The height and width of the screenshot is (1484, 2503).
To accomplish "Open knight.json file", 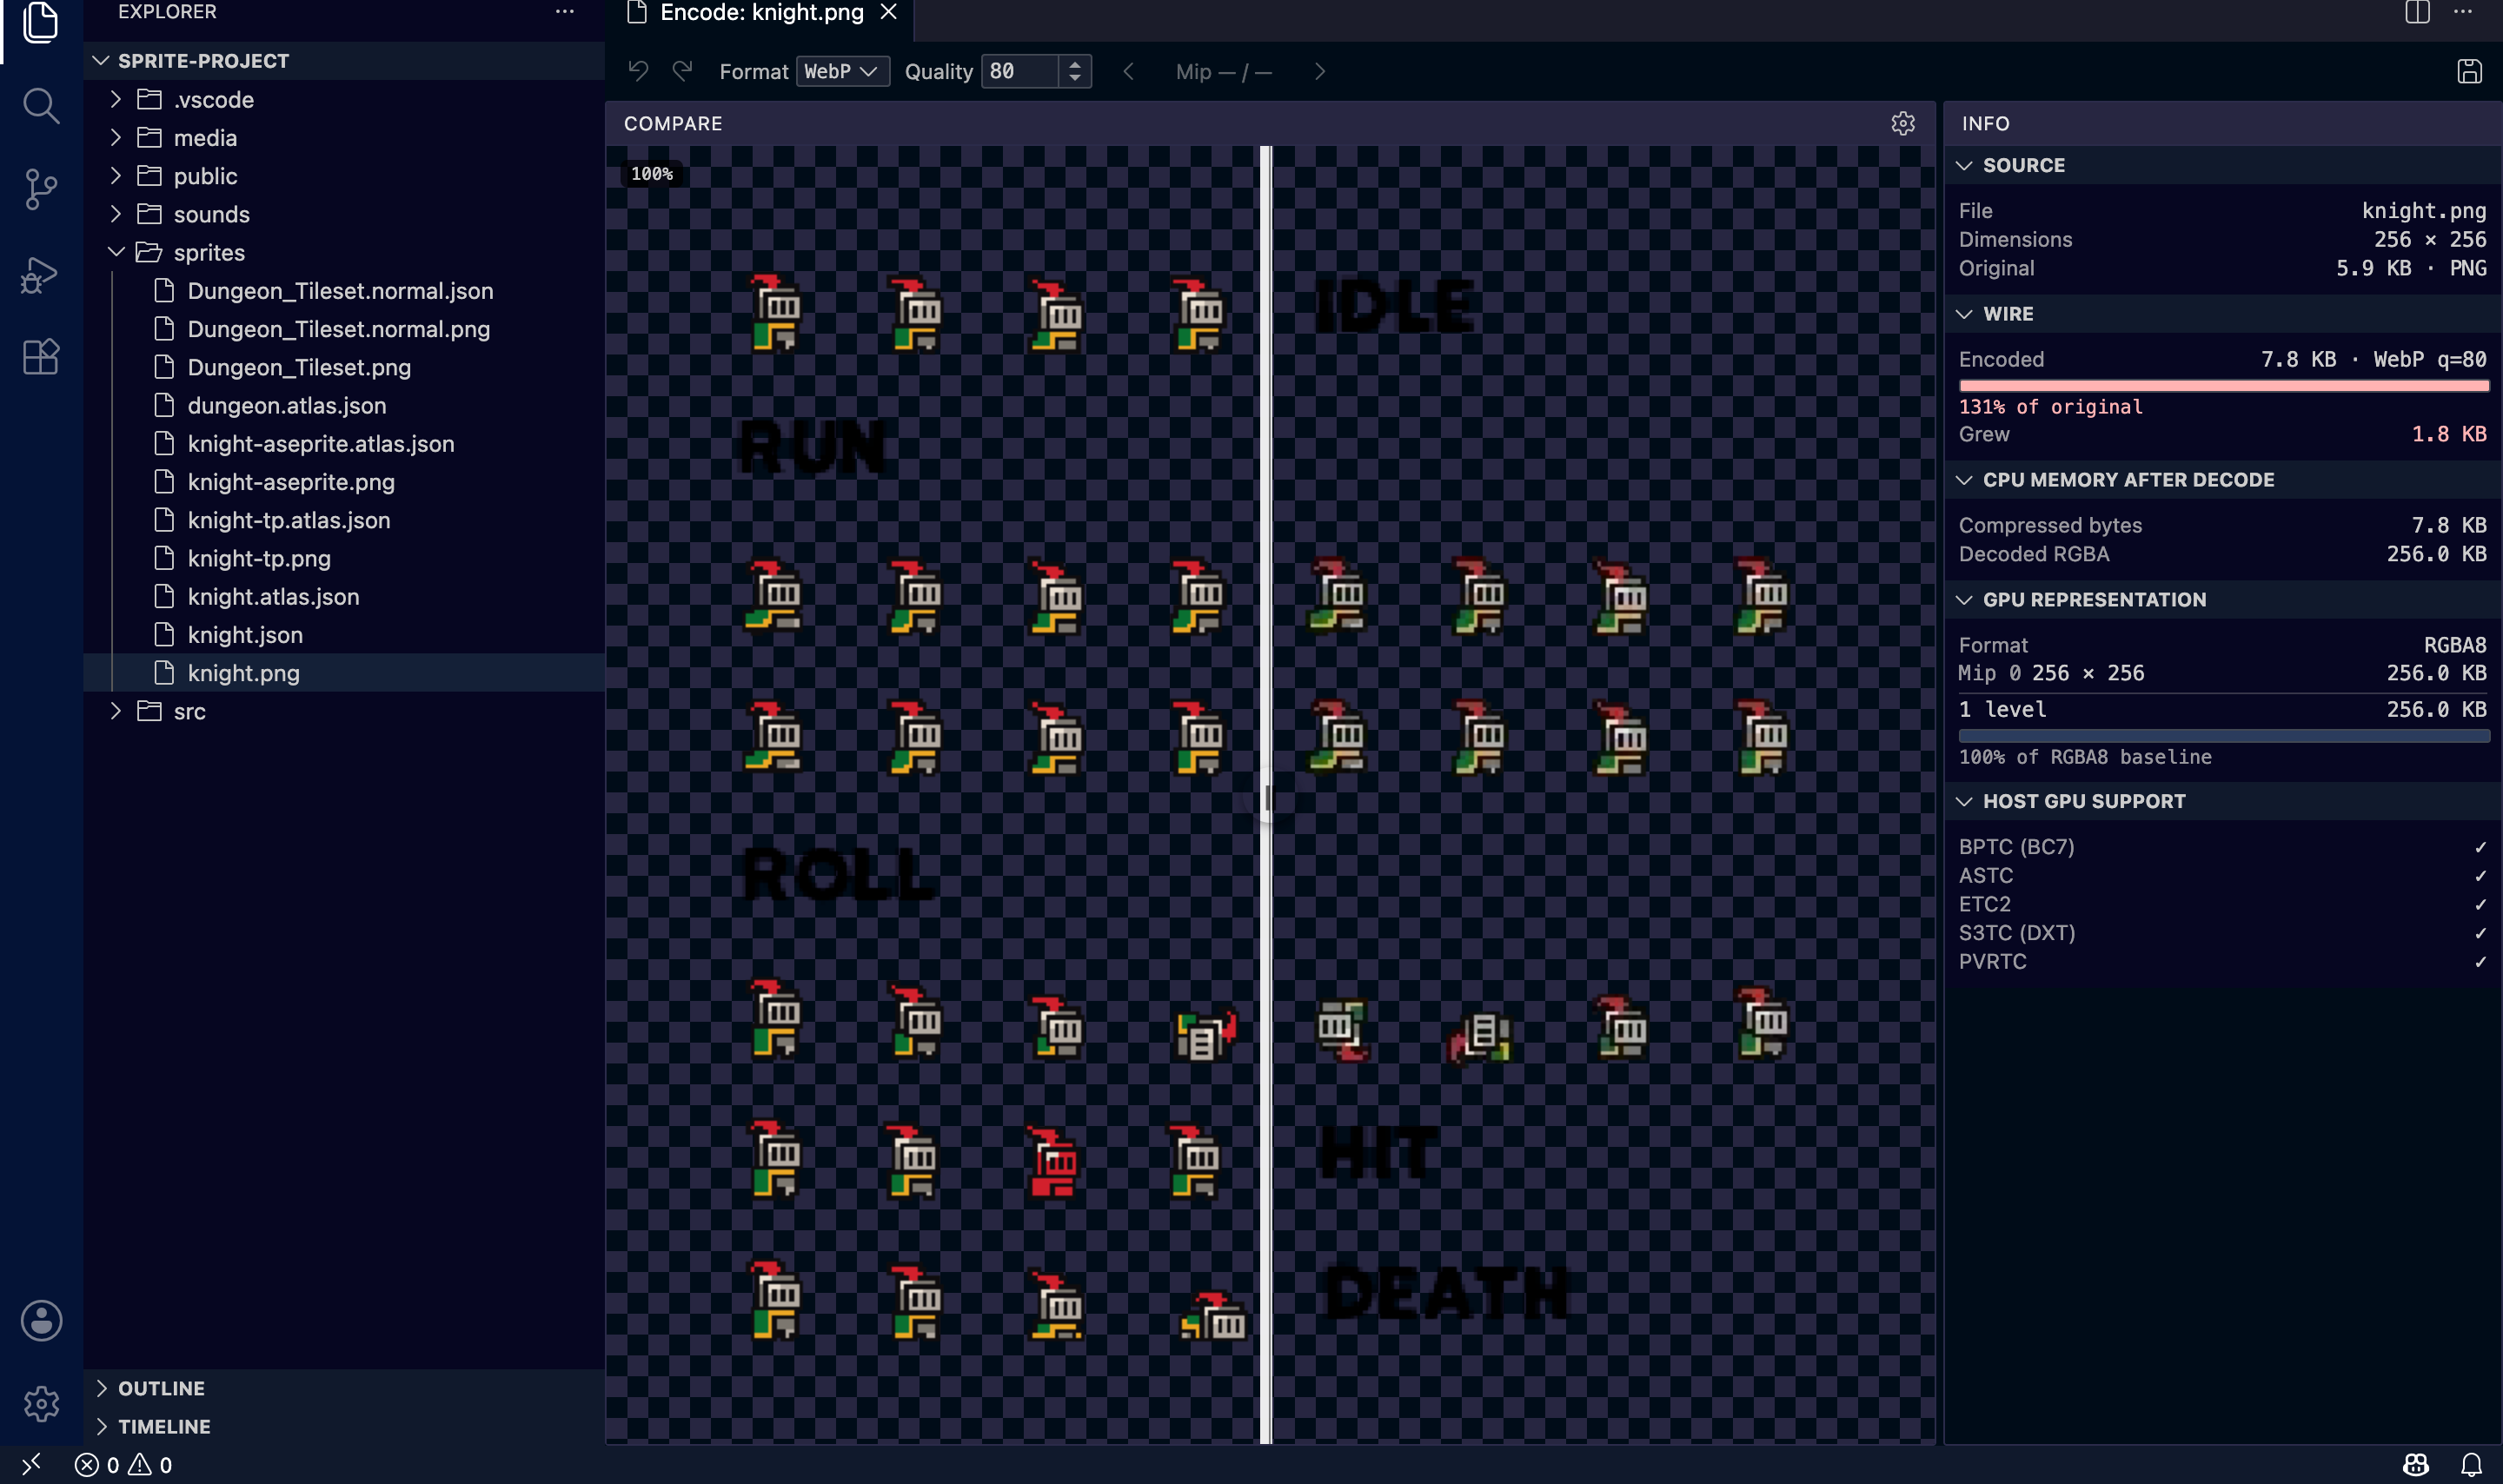I will (x=344, y=635).
